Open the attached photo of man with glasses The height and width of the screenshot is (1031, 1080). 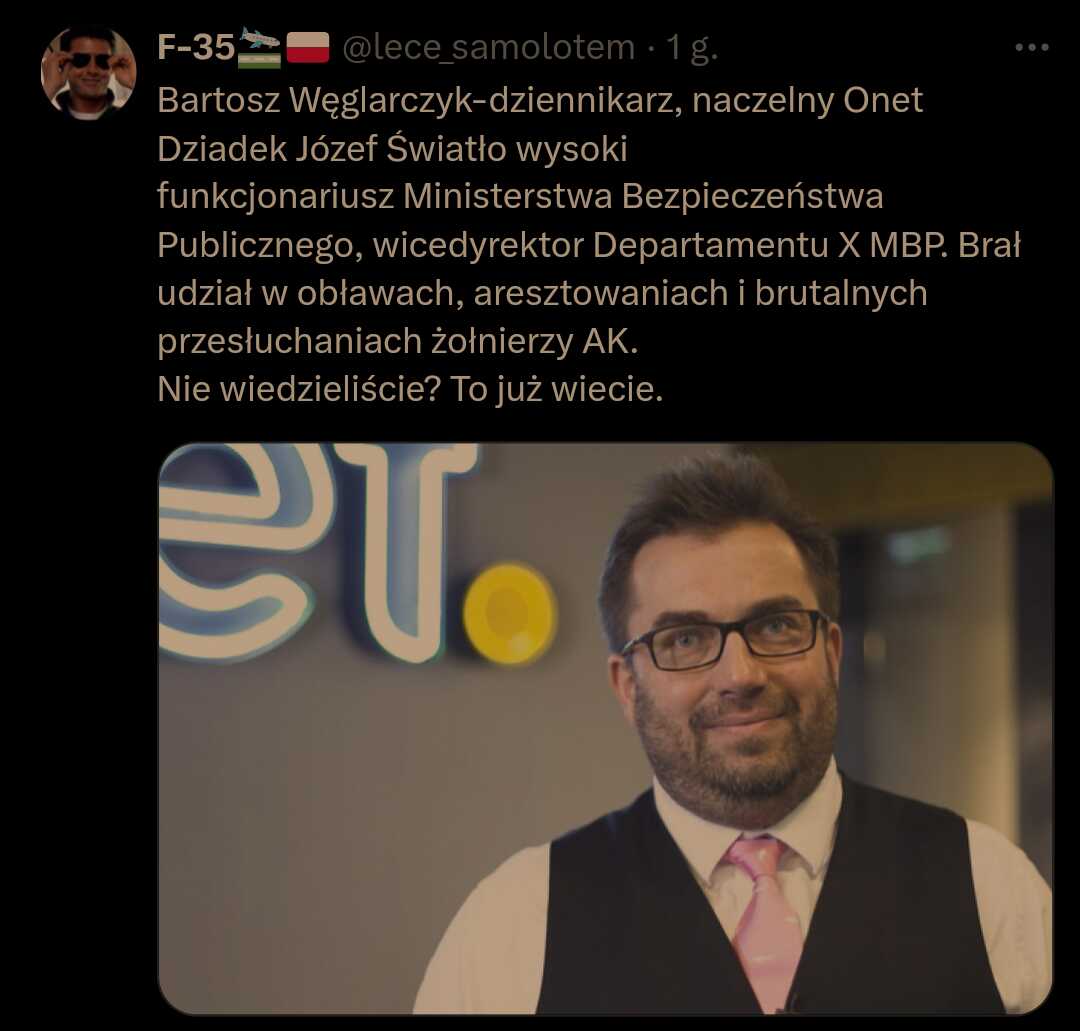(605, 729)
